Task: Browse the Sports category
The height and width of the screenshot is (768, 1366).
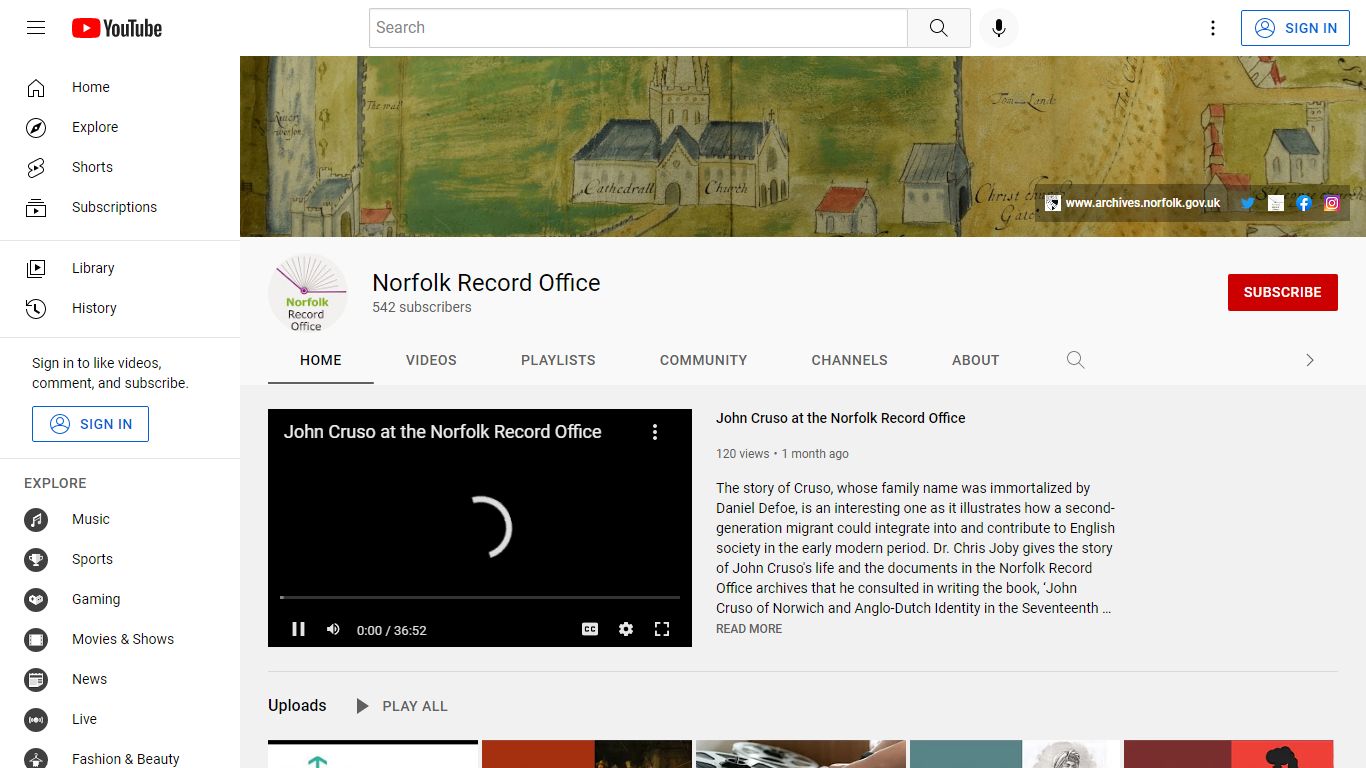Action: click(120, 559)
